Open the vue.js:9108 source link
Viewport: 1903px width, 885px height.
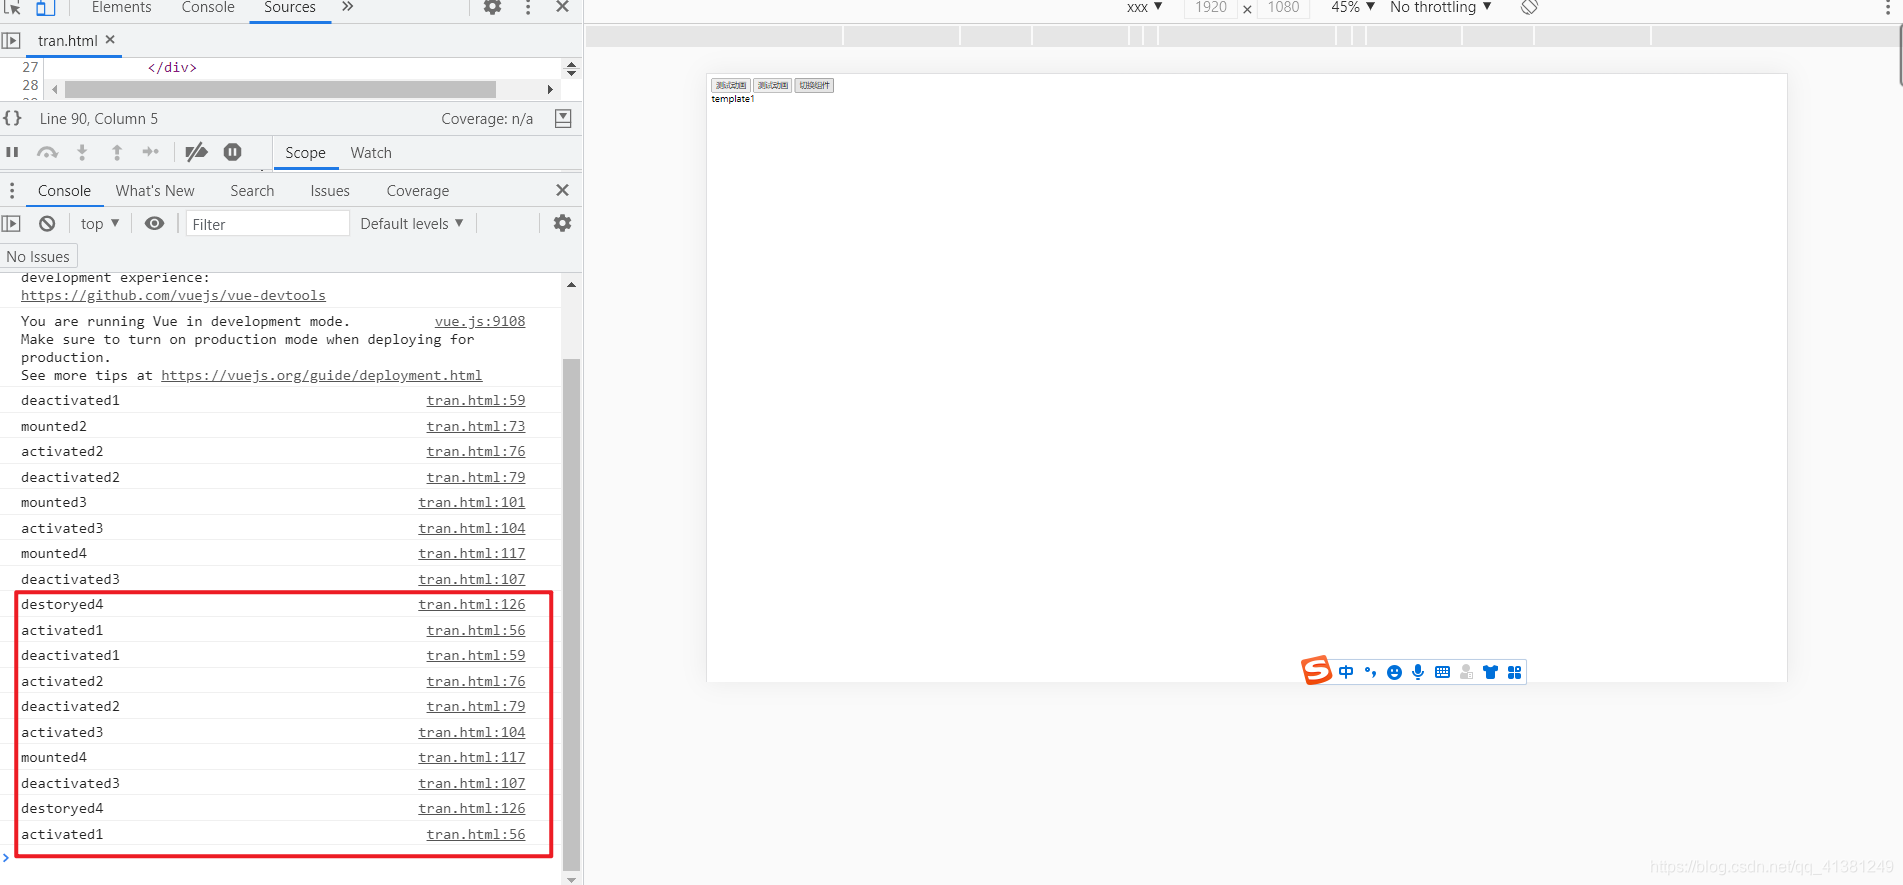point(480,322)
